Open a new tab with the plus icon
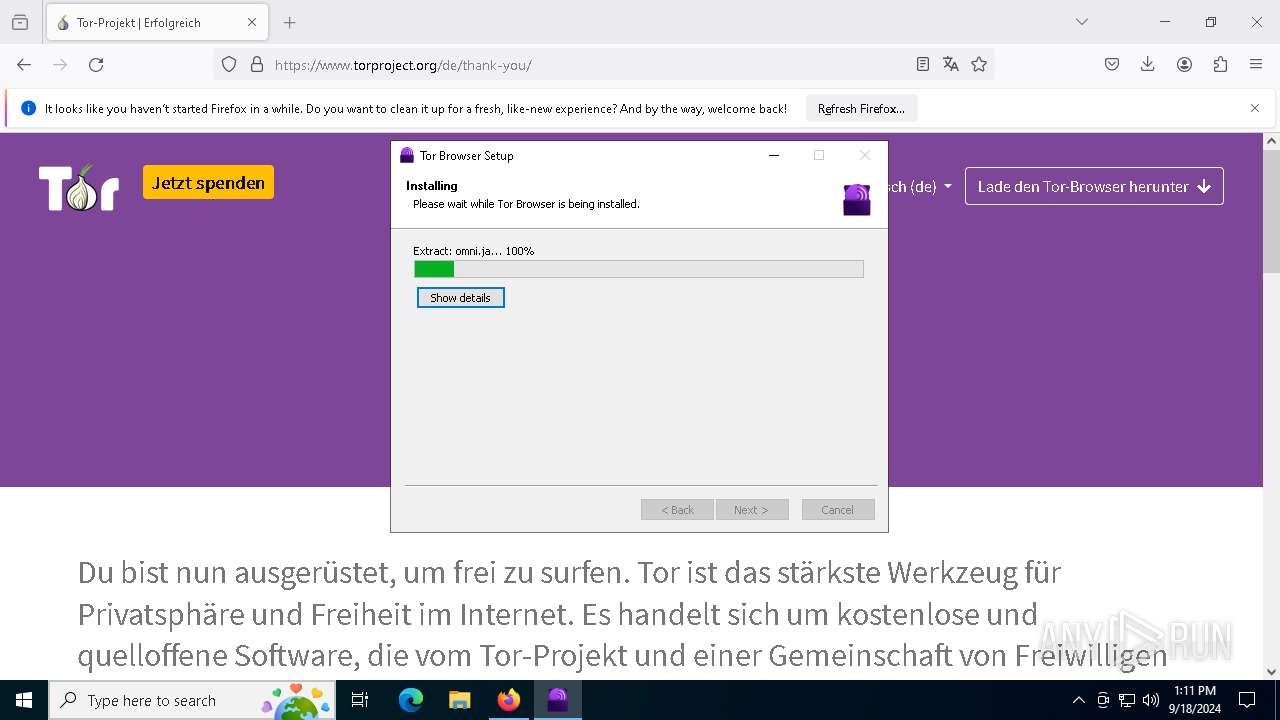Viewport: 1280px width, 720px height. click(290, 22)
